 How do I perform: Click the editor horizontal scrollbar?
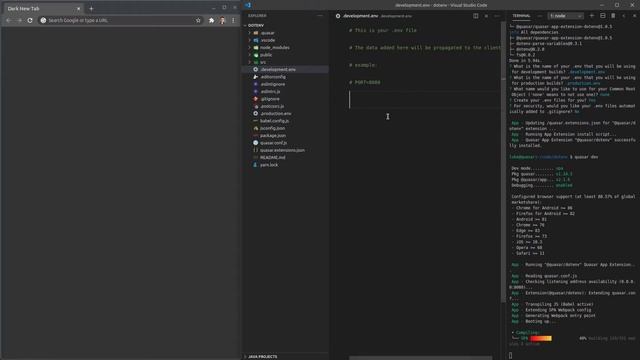point(420,358)
